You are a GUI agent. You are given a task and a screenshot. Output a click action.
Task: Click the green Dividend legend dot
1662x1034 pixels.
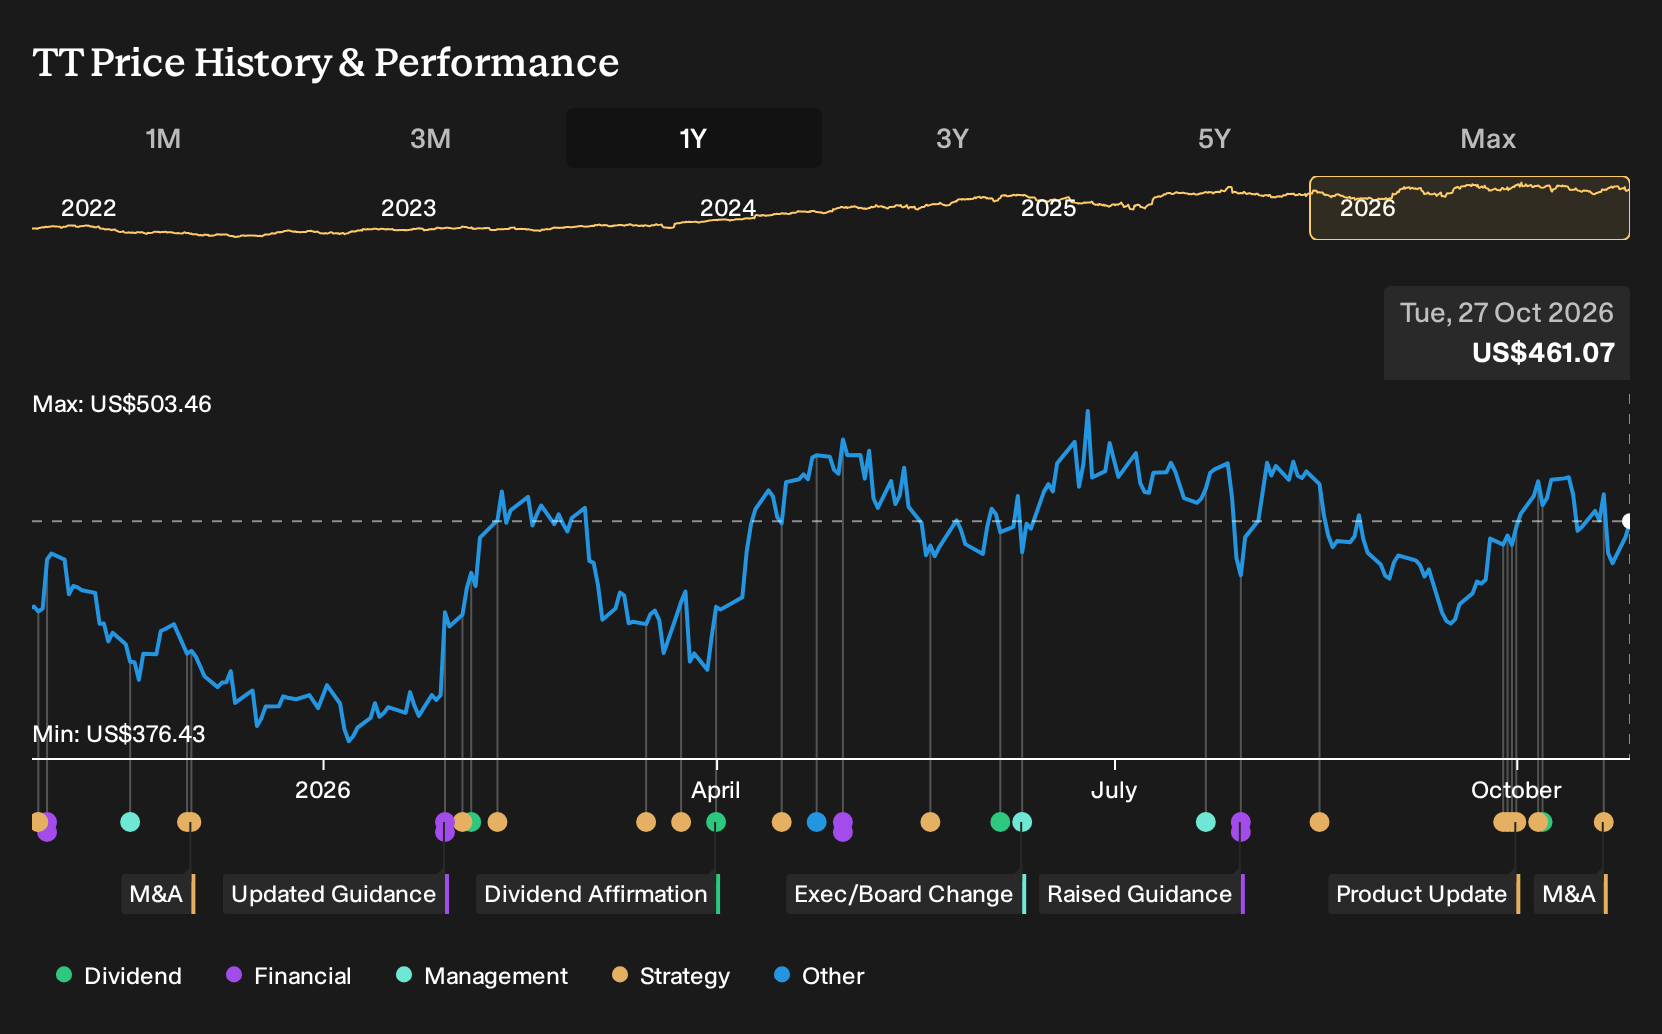point(64,974)
